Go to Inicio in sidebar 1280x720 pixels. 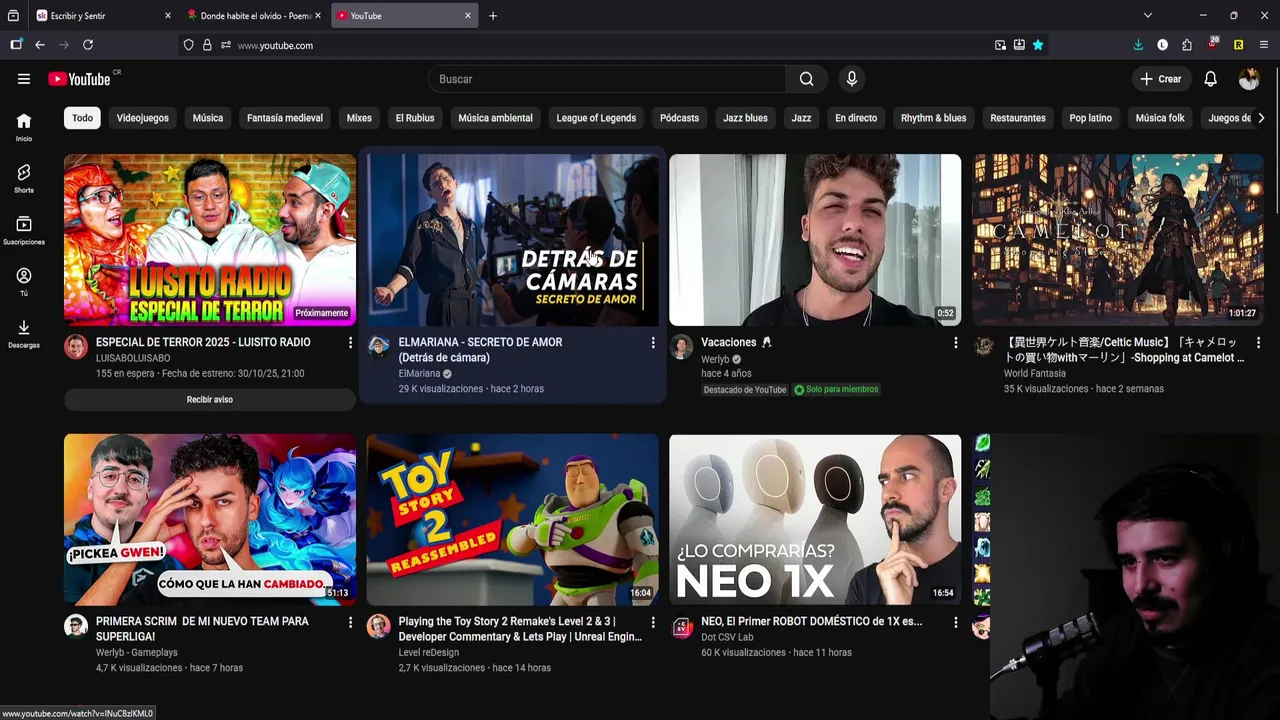[24, 127]
